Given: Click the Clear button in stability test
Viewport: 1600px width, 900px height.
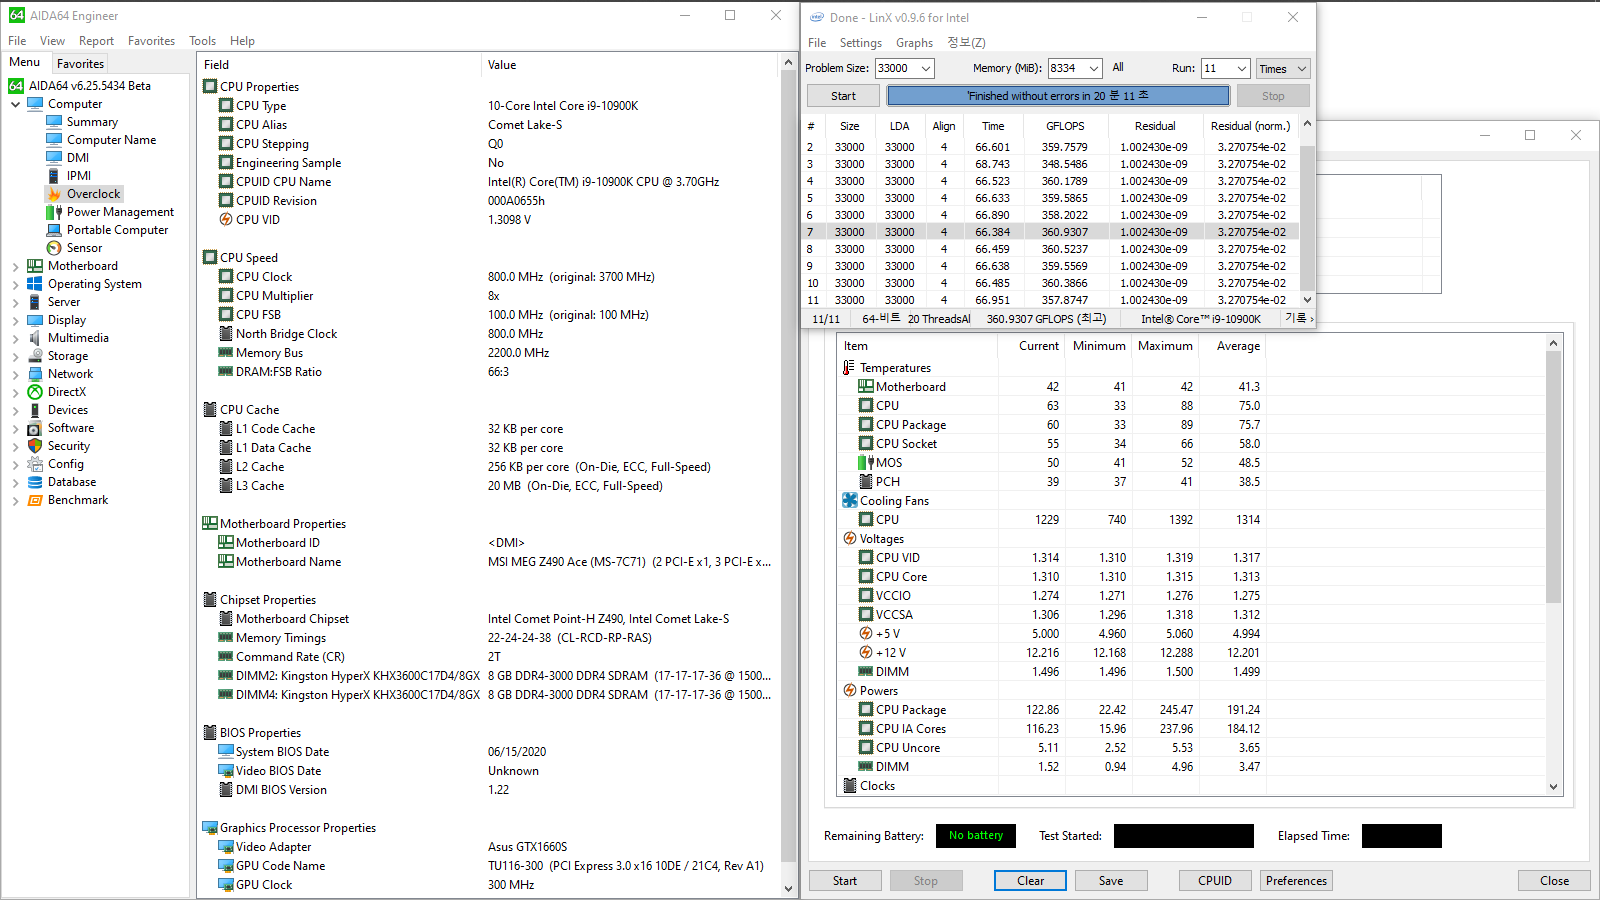Looking at the screenshot, I should 1030,881.
